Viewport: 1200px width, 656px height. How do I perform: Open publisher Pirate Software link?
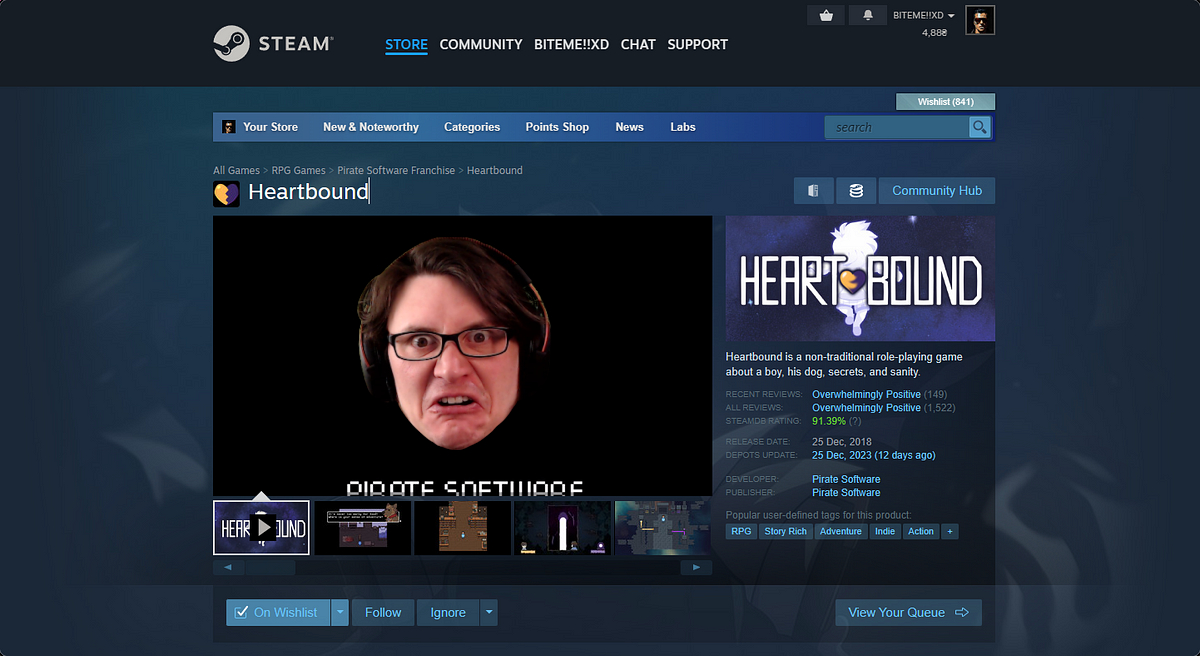click(846, 492)
